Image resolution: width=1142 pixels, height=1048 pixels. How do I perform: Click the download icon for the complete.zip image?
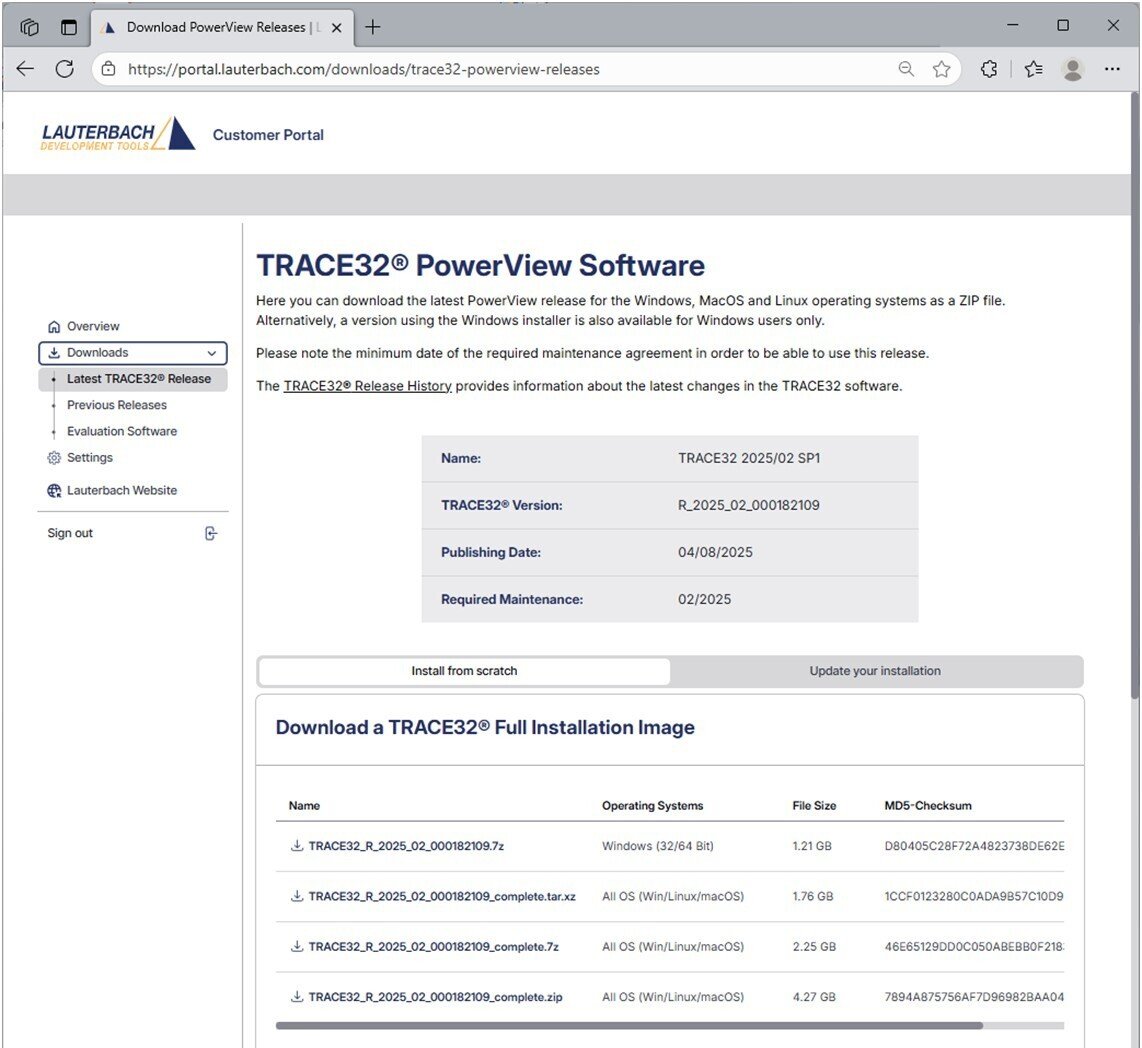pos(296,996)
